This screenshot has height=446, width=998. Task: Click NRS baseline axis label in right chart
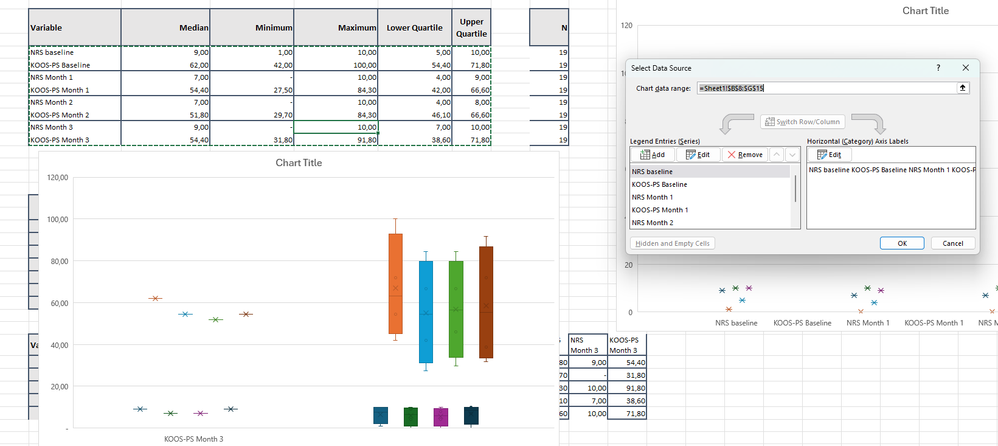point(736,323)
